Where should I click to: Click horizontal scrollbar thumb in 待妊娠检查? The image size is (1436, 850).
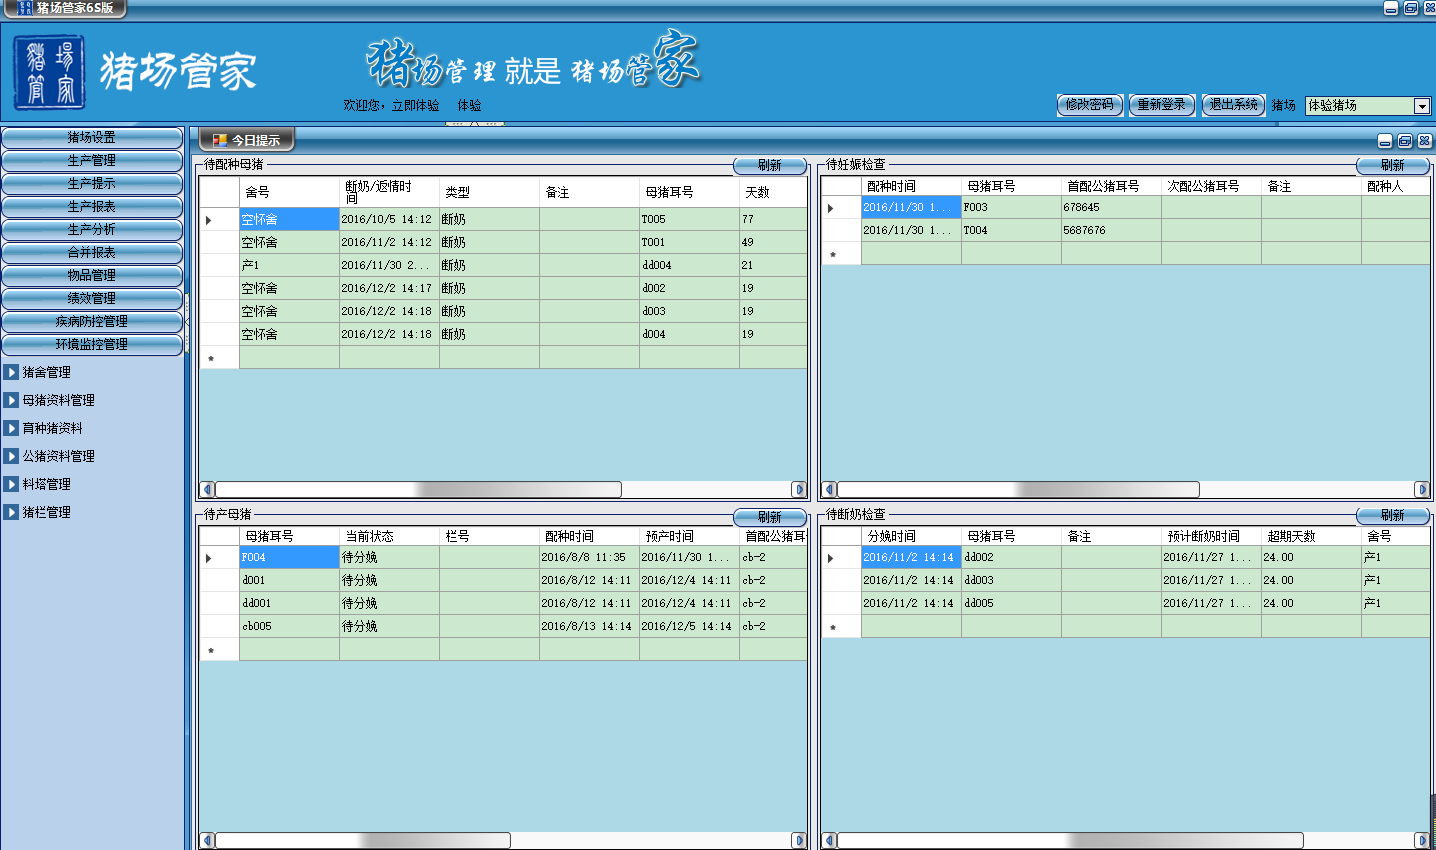(1018, 490)
